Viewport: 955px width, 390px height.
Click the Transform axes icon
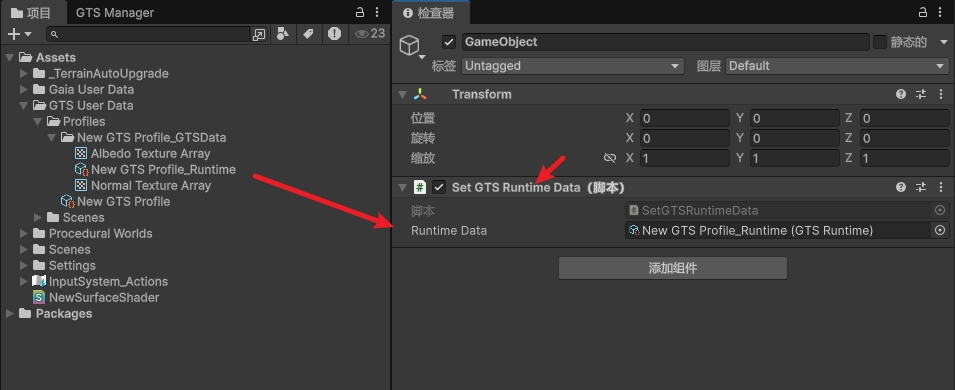pos(420,94)
